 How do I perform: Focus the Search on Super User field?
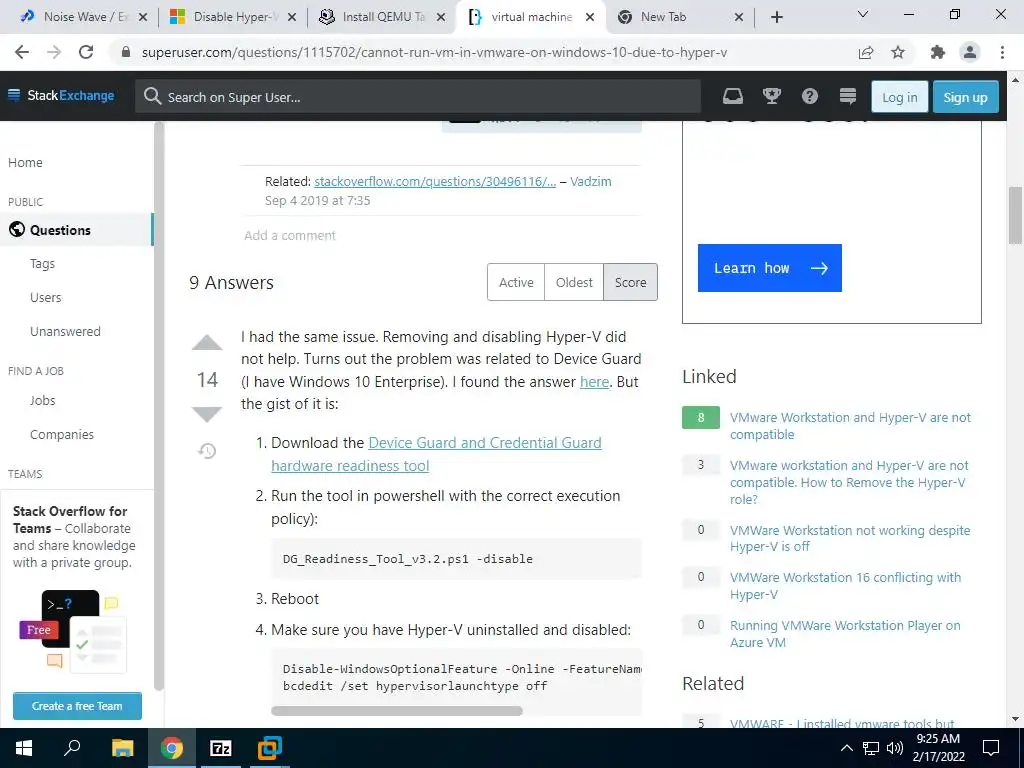[x=418, y=97]
